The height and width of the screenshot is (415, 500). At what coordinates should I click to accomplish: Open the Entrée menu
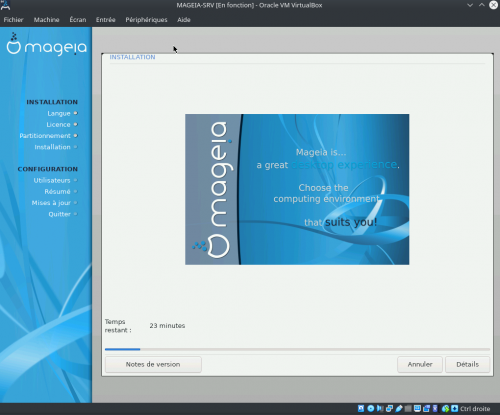click(105, 20)
